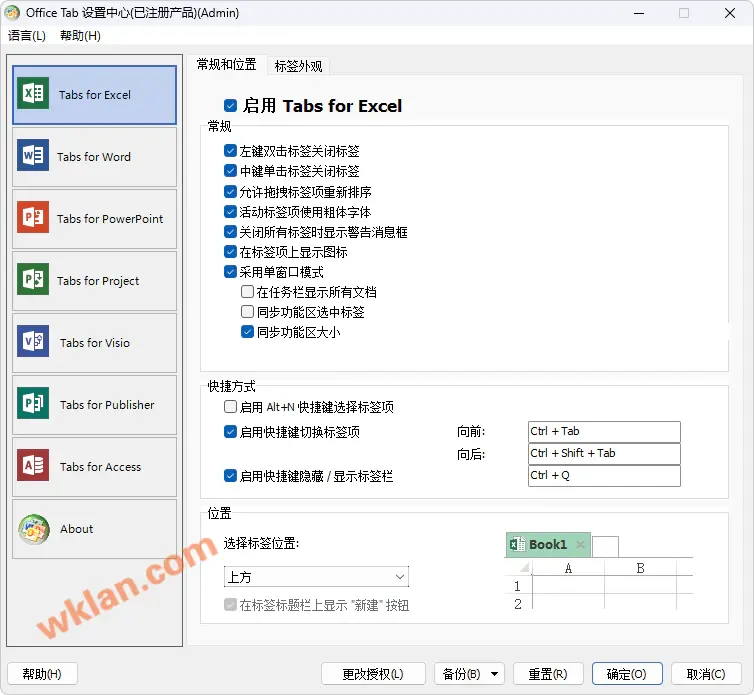This screenshot has width=754, height=695.
Task: Open the Tabs for PowerPoint icon
Action: (33, 217)
